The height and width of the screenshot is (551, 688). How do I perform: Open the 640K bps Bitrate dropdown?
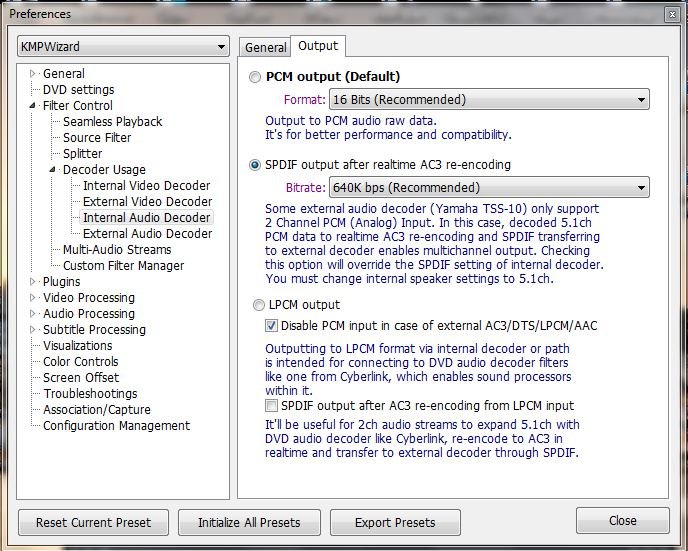point(488,188)
